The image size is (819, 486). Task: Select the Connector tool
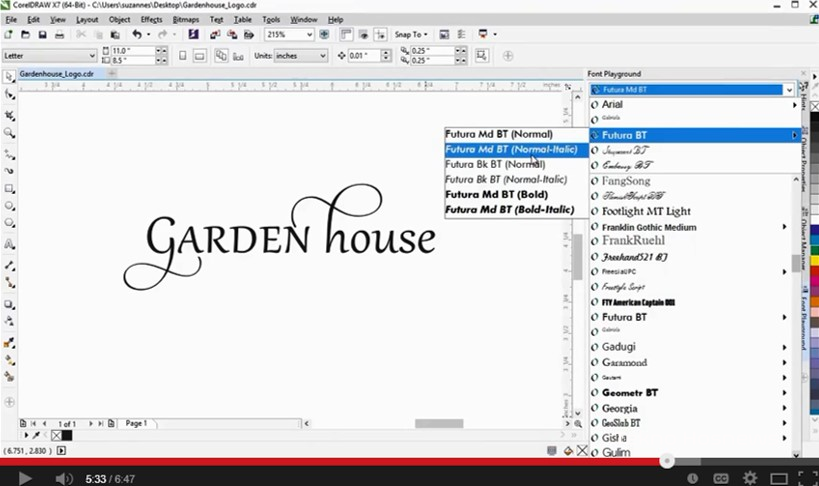[9, 283]
